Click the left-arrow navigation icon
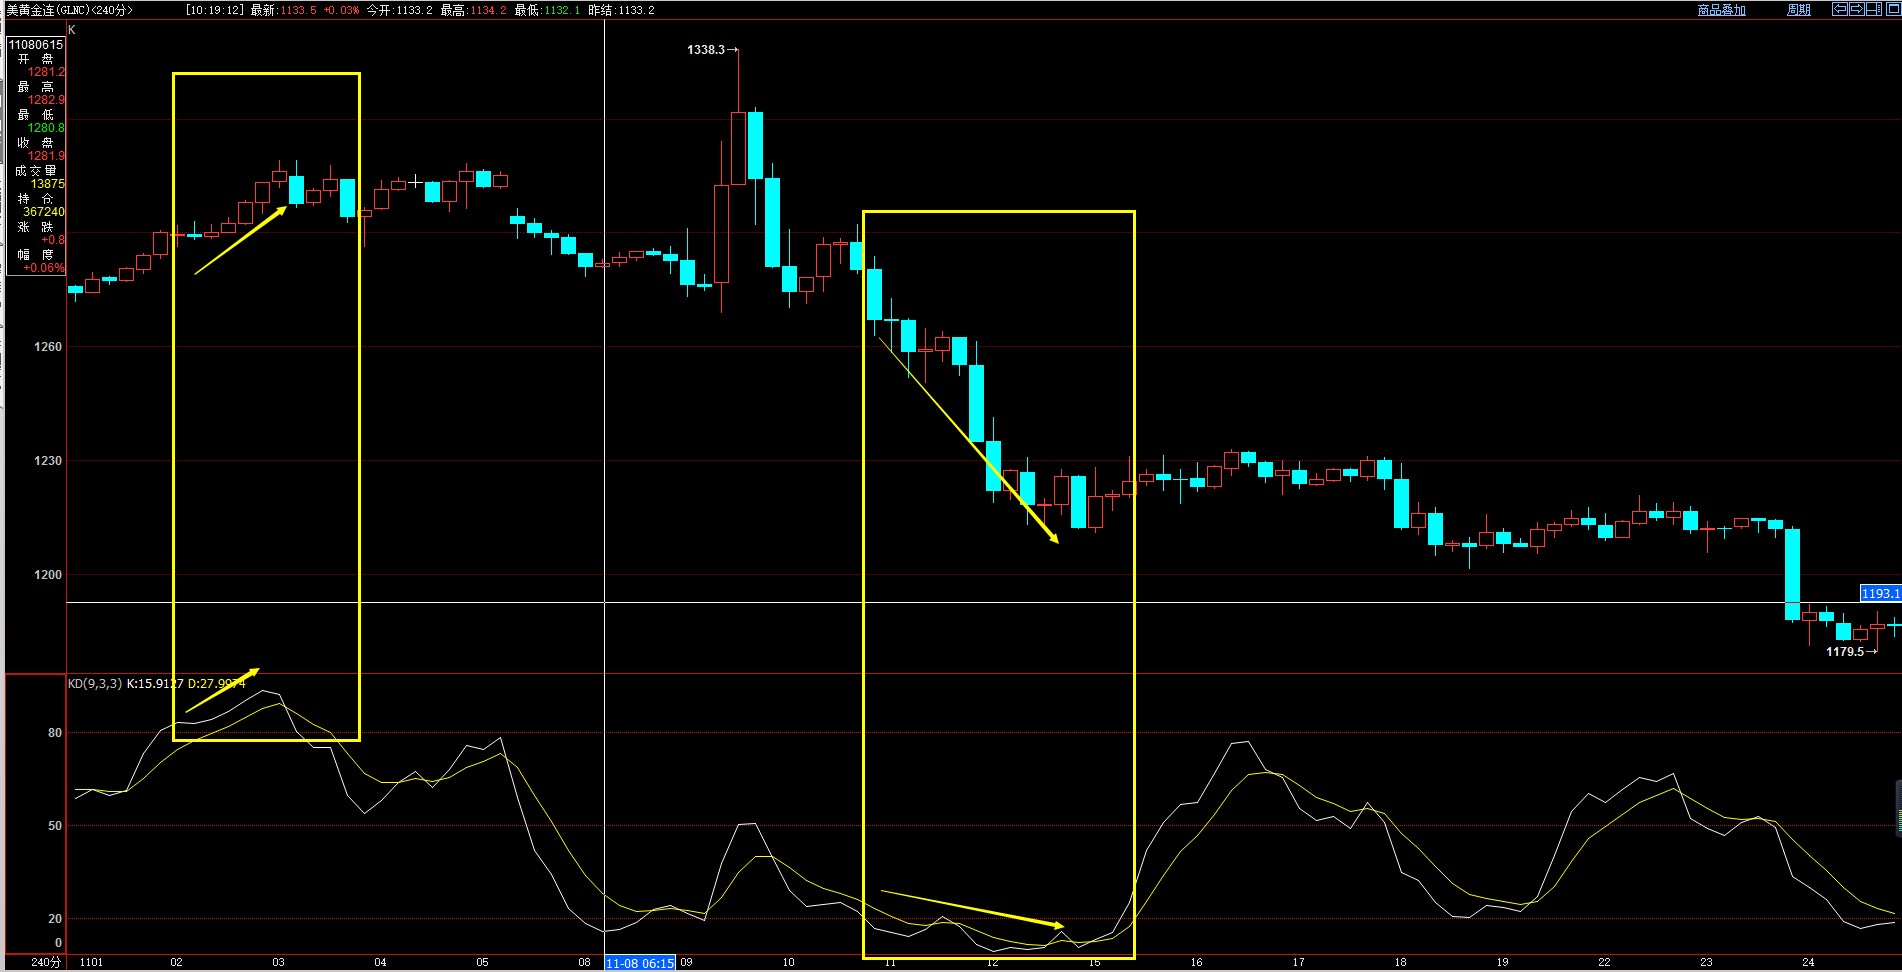This screenshot has width=1902, height=972. (1839, 9)
